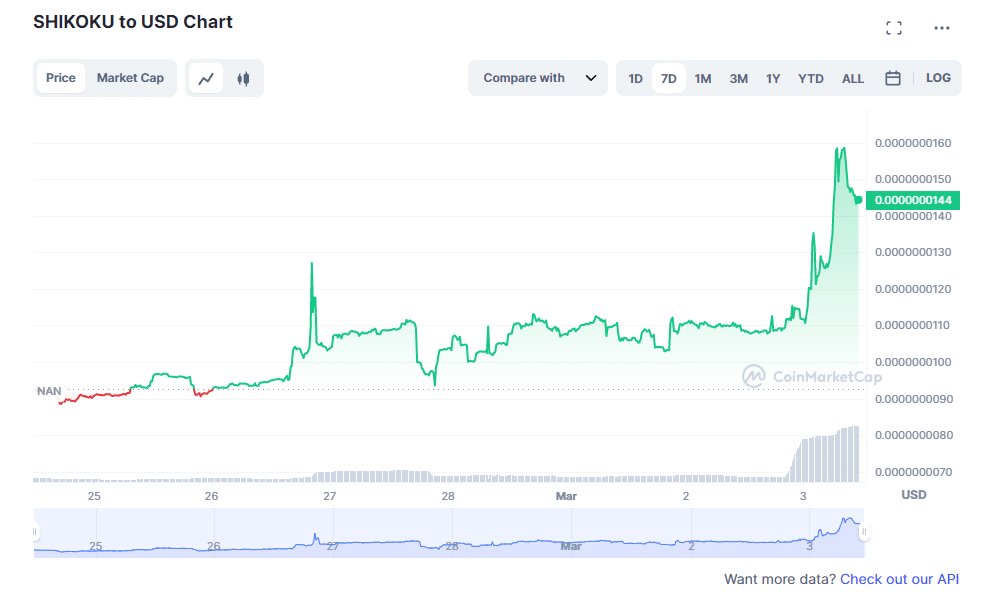The image size is (986, 606).
Task: Toggle LOG scale on chart
Action: 938,78
